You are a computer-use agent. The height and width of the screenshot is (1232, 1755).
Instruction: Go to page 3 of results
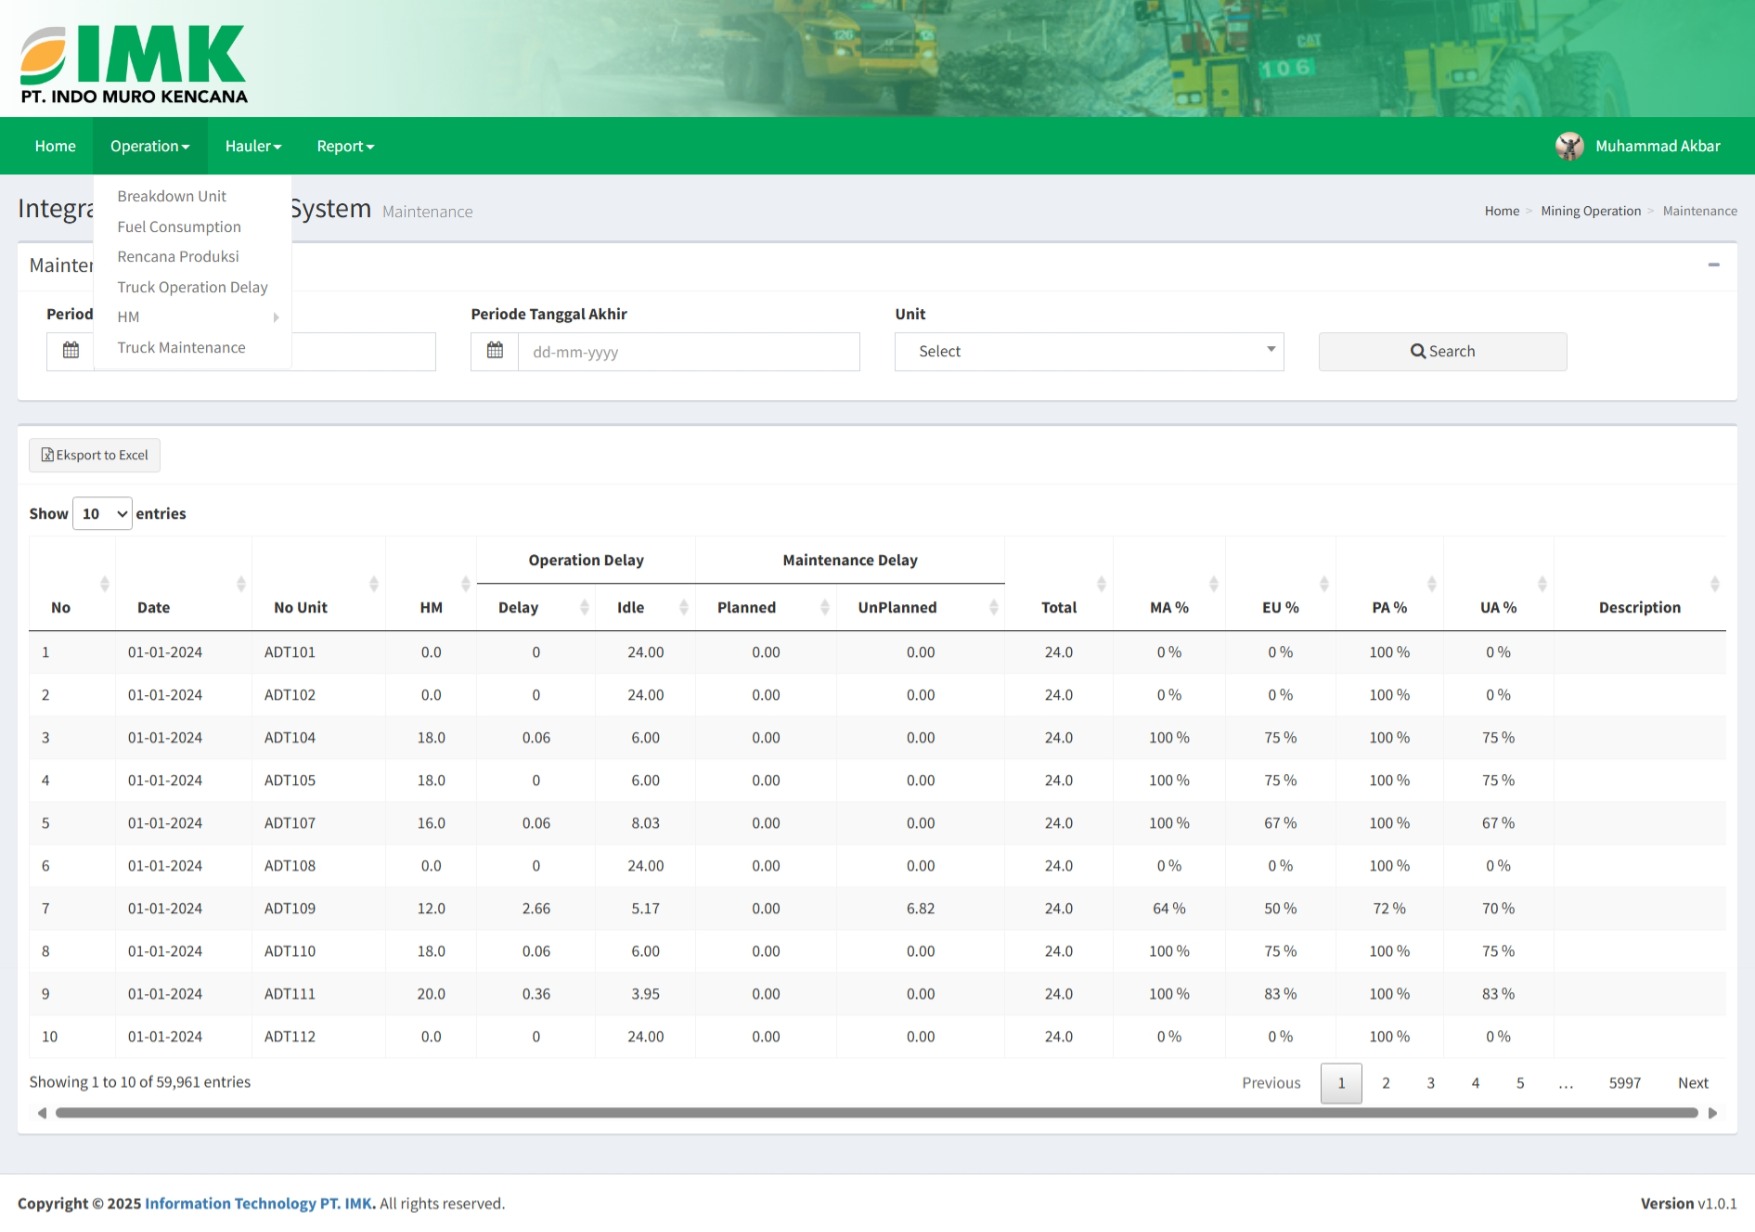1430,1083
